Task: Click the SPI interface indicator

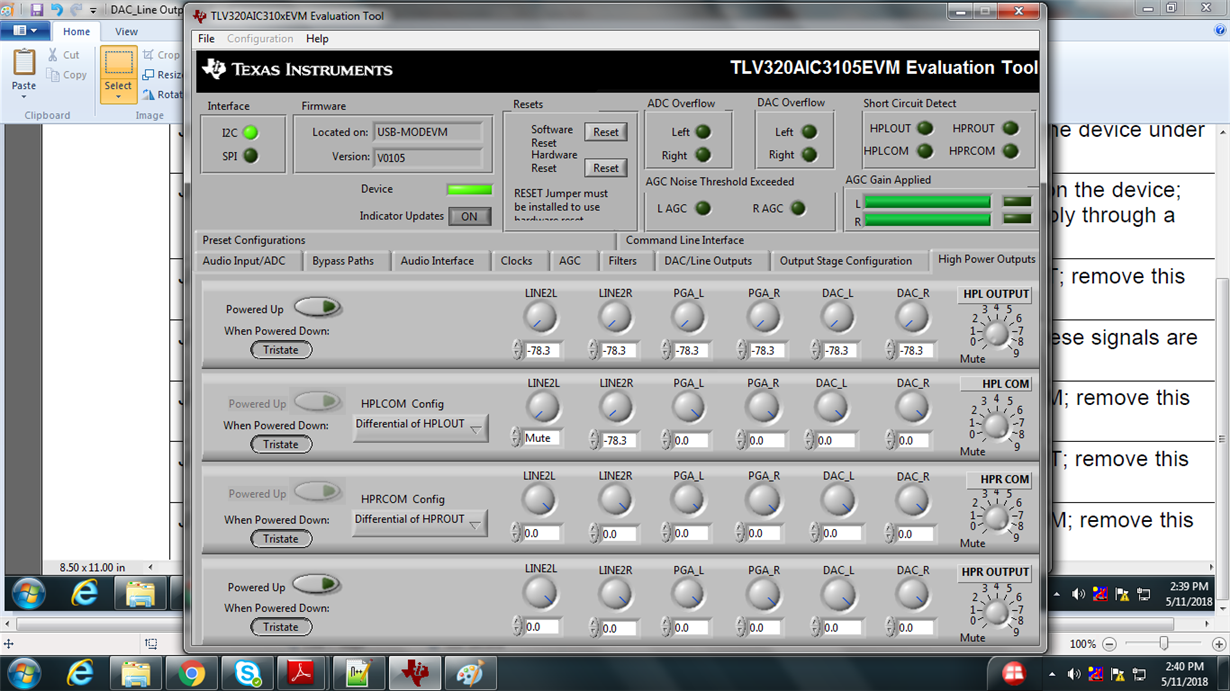Action: click(250, 156)
